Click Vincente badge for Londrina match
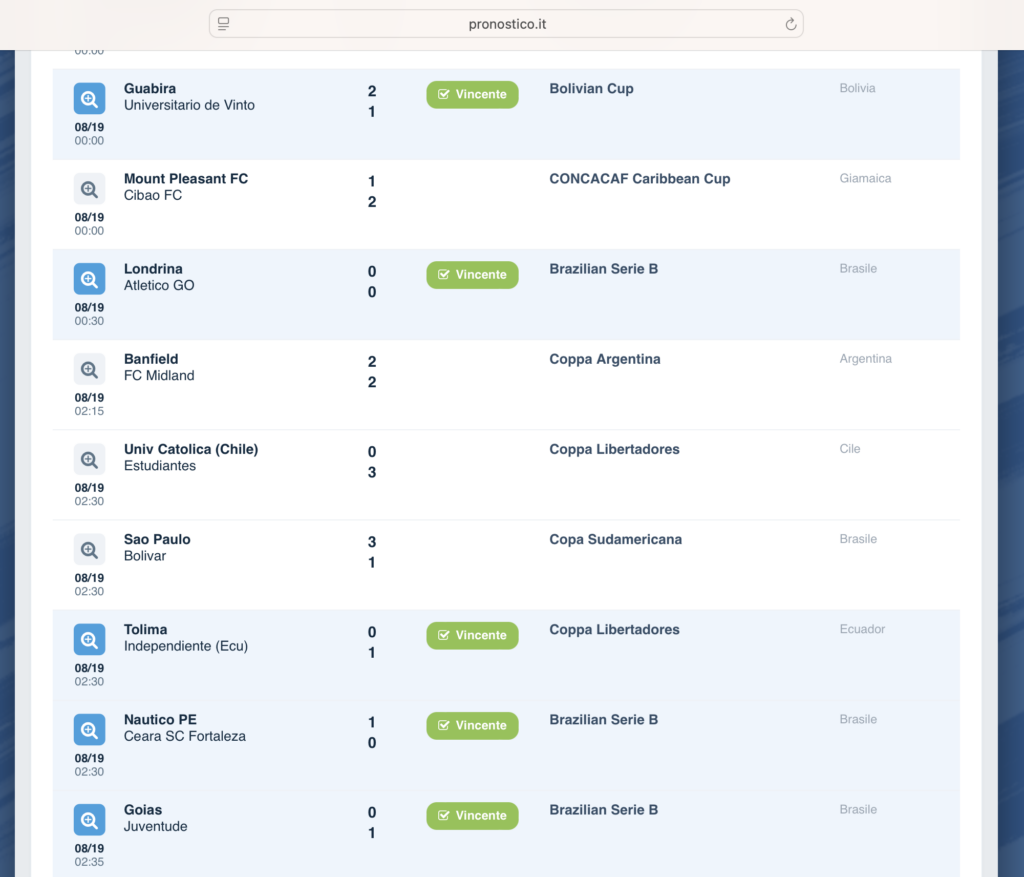The height and width of the screenshot is (877, 1024). point(472,274)
